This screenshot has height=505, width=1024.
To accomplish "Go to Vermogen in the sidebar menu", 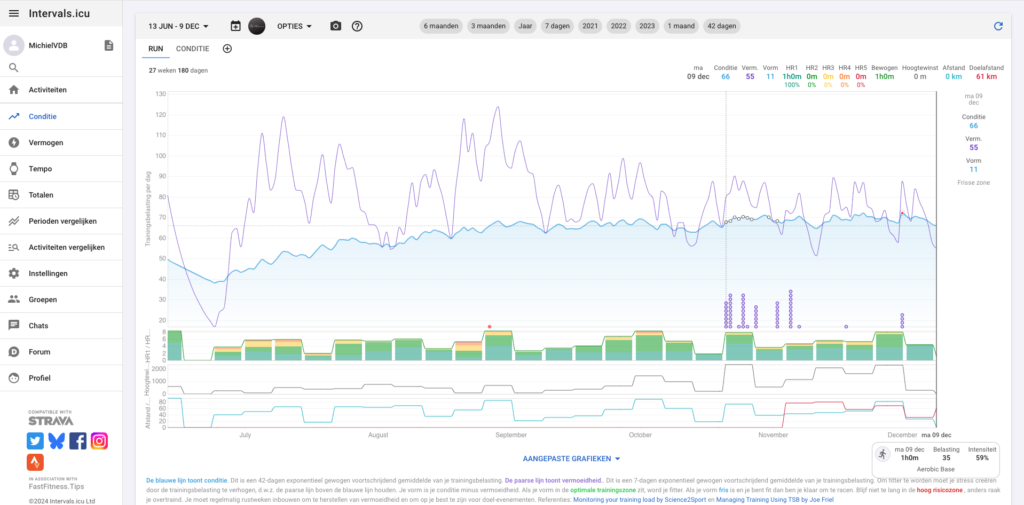I will pyautogui.click(x=47, y=142).
